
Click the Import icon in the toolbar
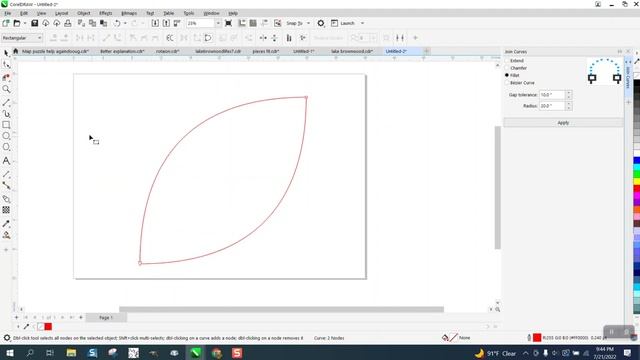(155, 23)
